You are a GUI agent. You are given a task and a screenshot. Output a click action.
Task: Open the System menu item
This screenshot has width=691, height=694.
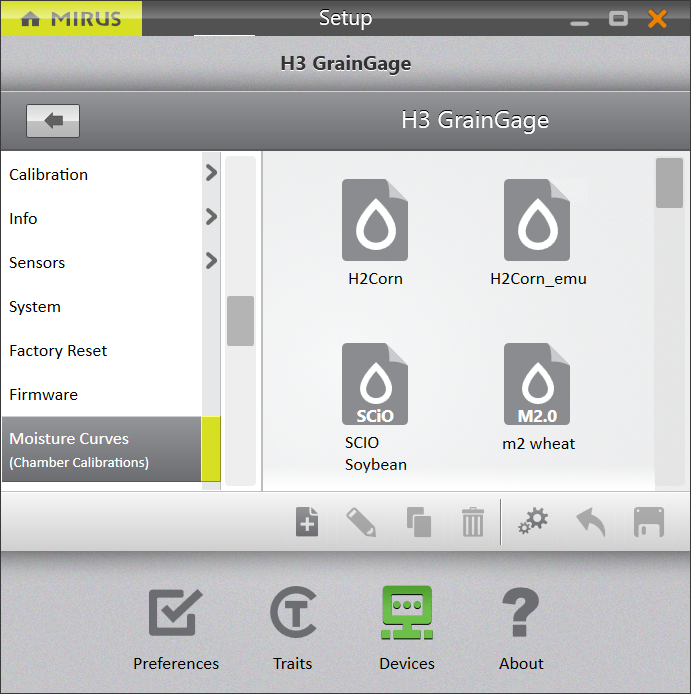pos(35,307)
